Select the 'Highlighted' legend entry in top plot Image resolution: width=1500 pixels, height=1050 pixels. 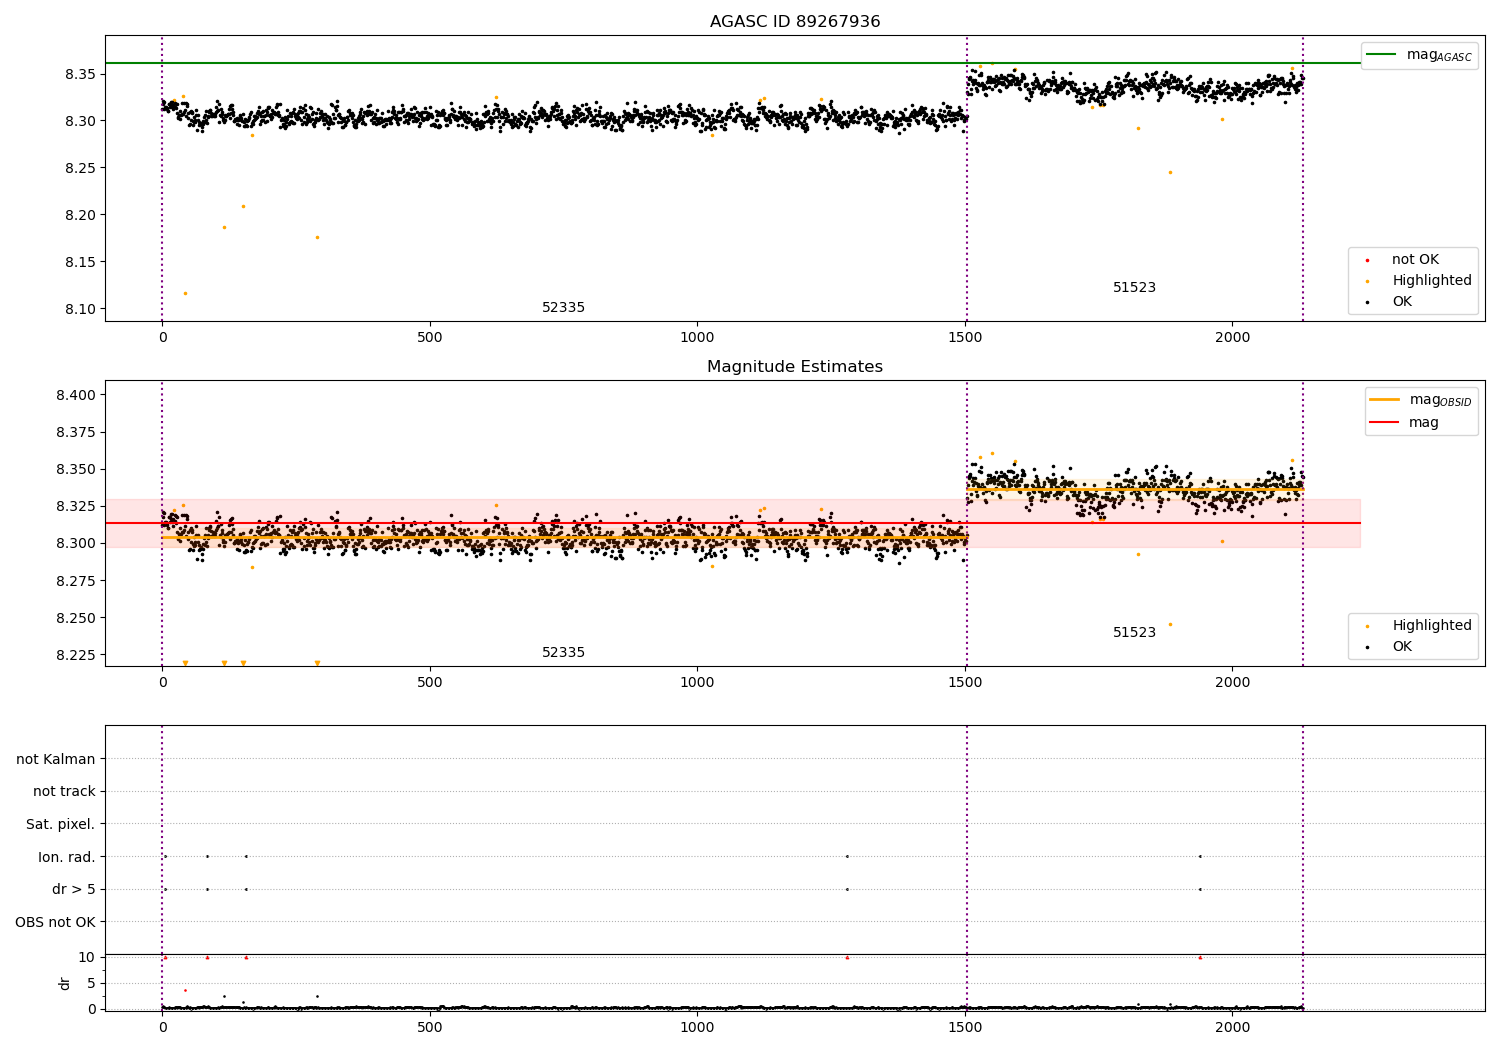(x=1431, y=281)
